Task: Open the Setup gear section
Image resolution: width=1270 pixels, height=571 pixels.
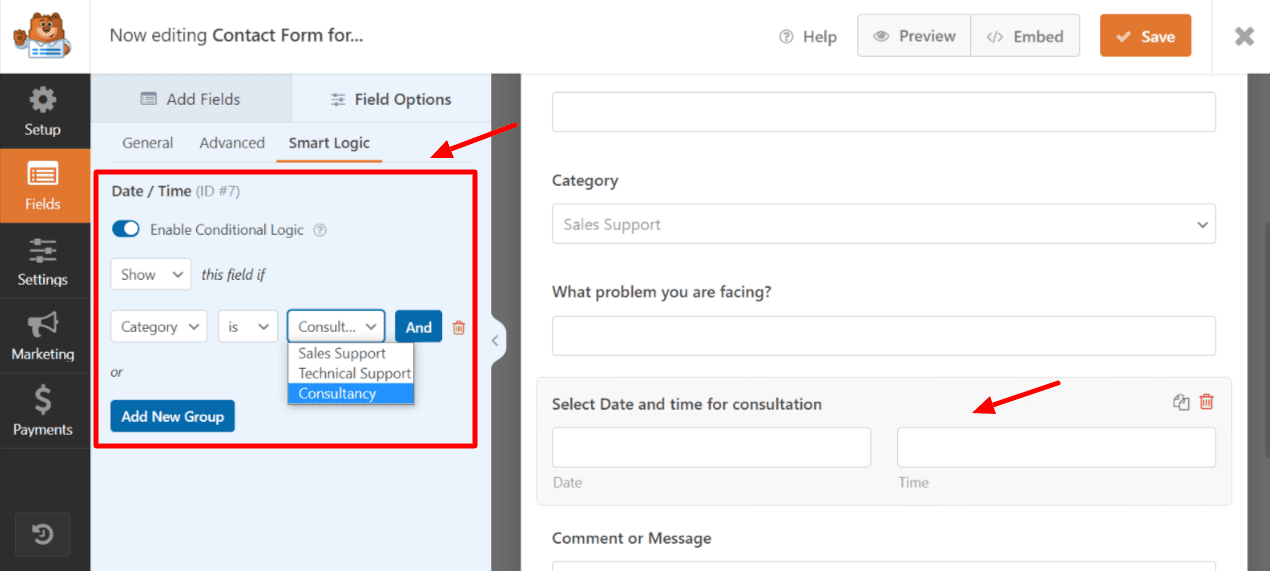Action: pos(43,111)
